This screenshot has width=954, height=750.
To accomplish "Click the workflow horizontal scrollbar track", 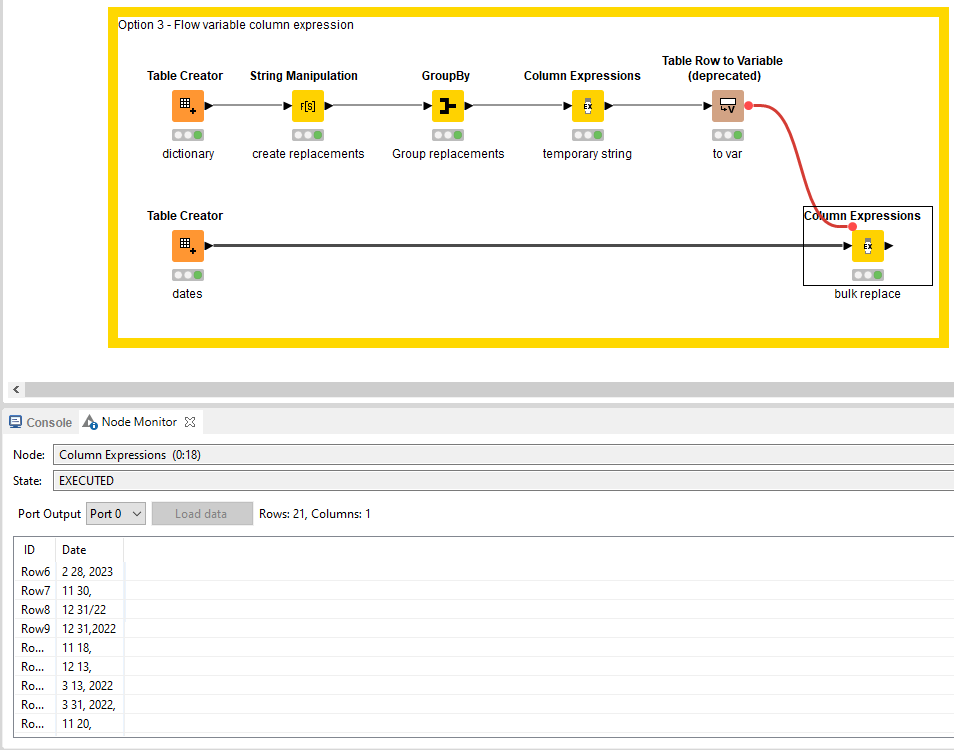I will [489, 389].
